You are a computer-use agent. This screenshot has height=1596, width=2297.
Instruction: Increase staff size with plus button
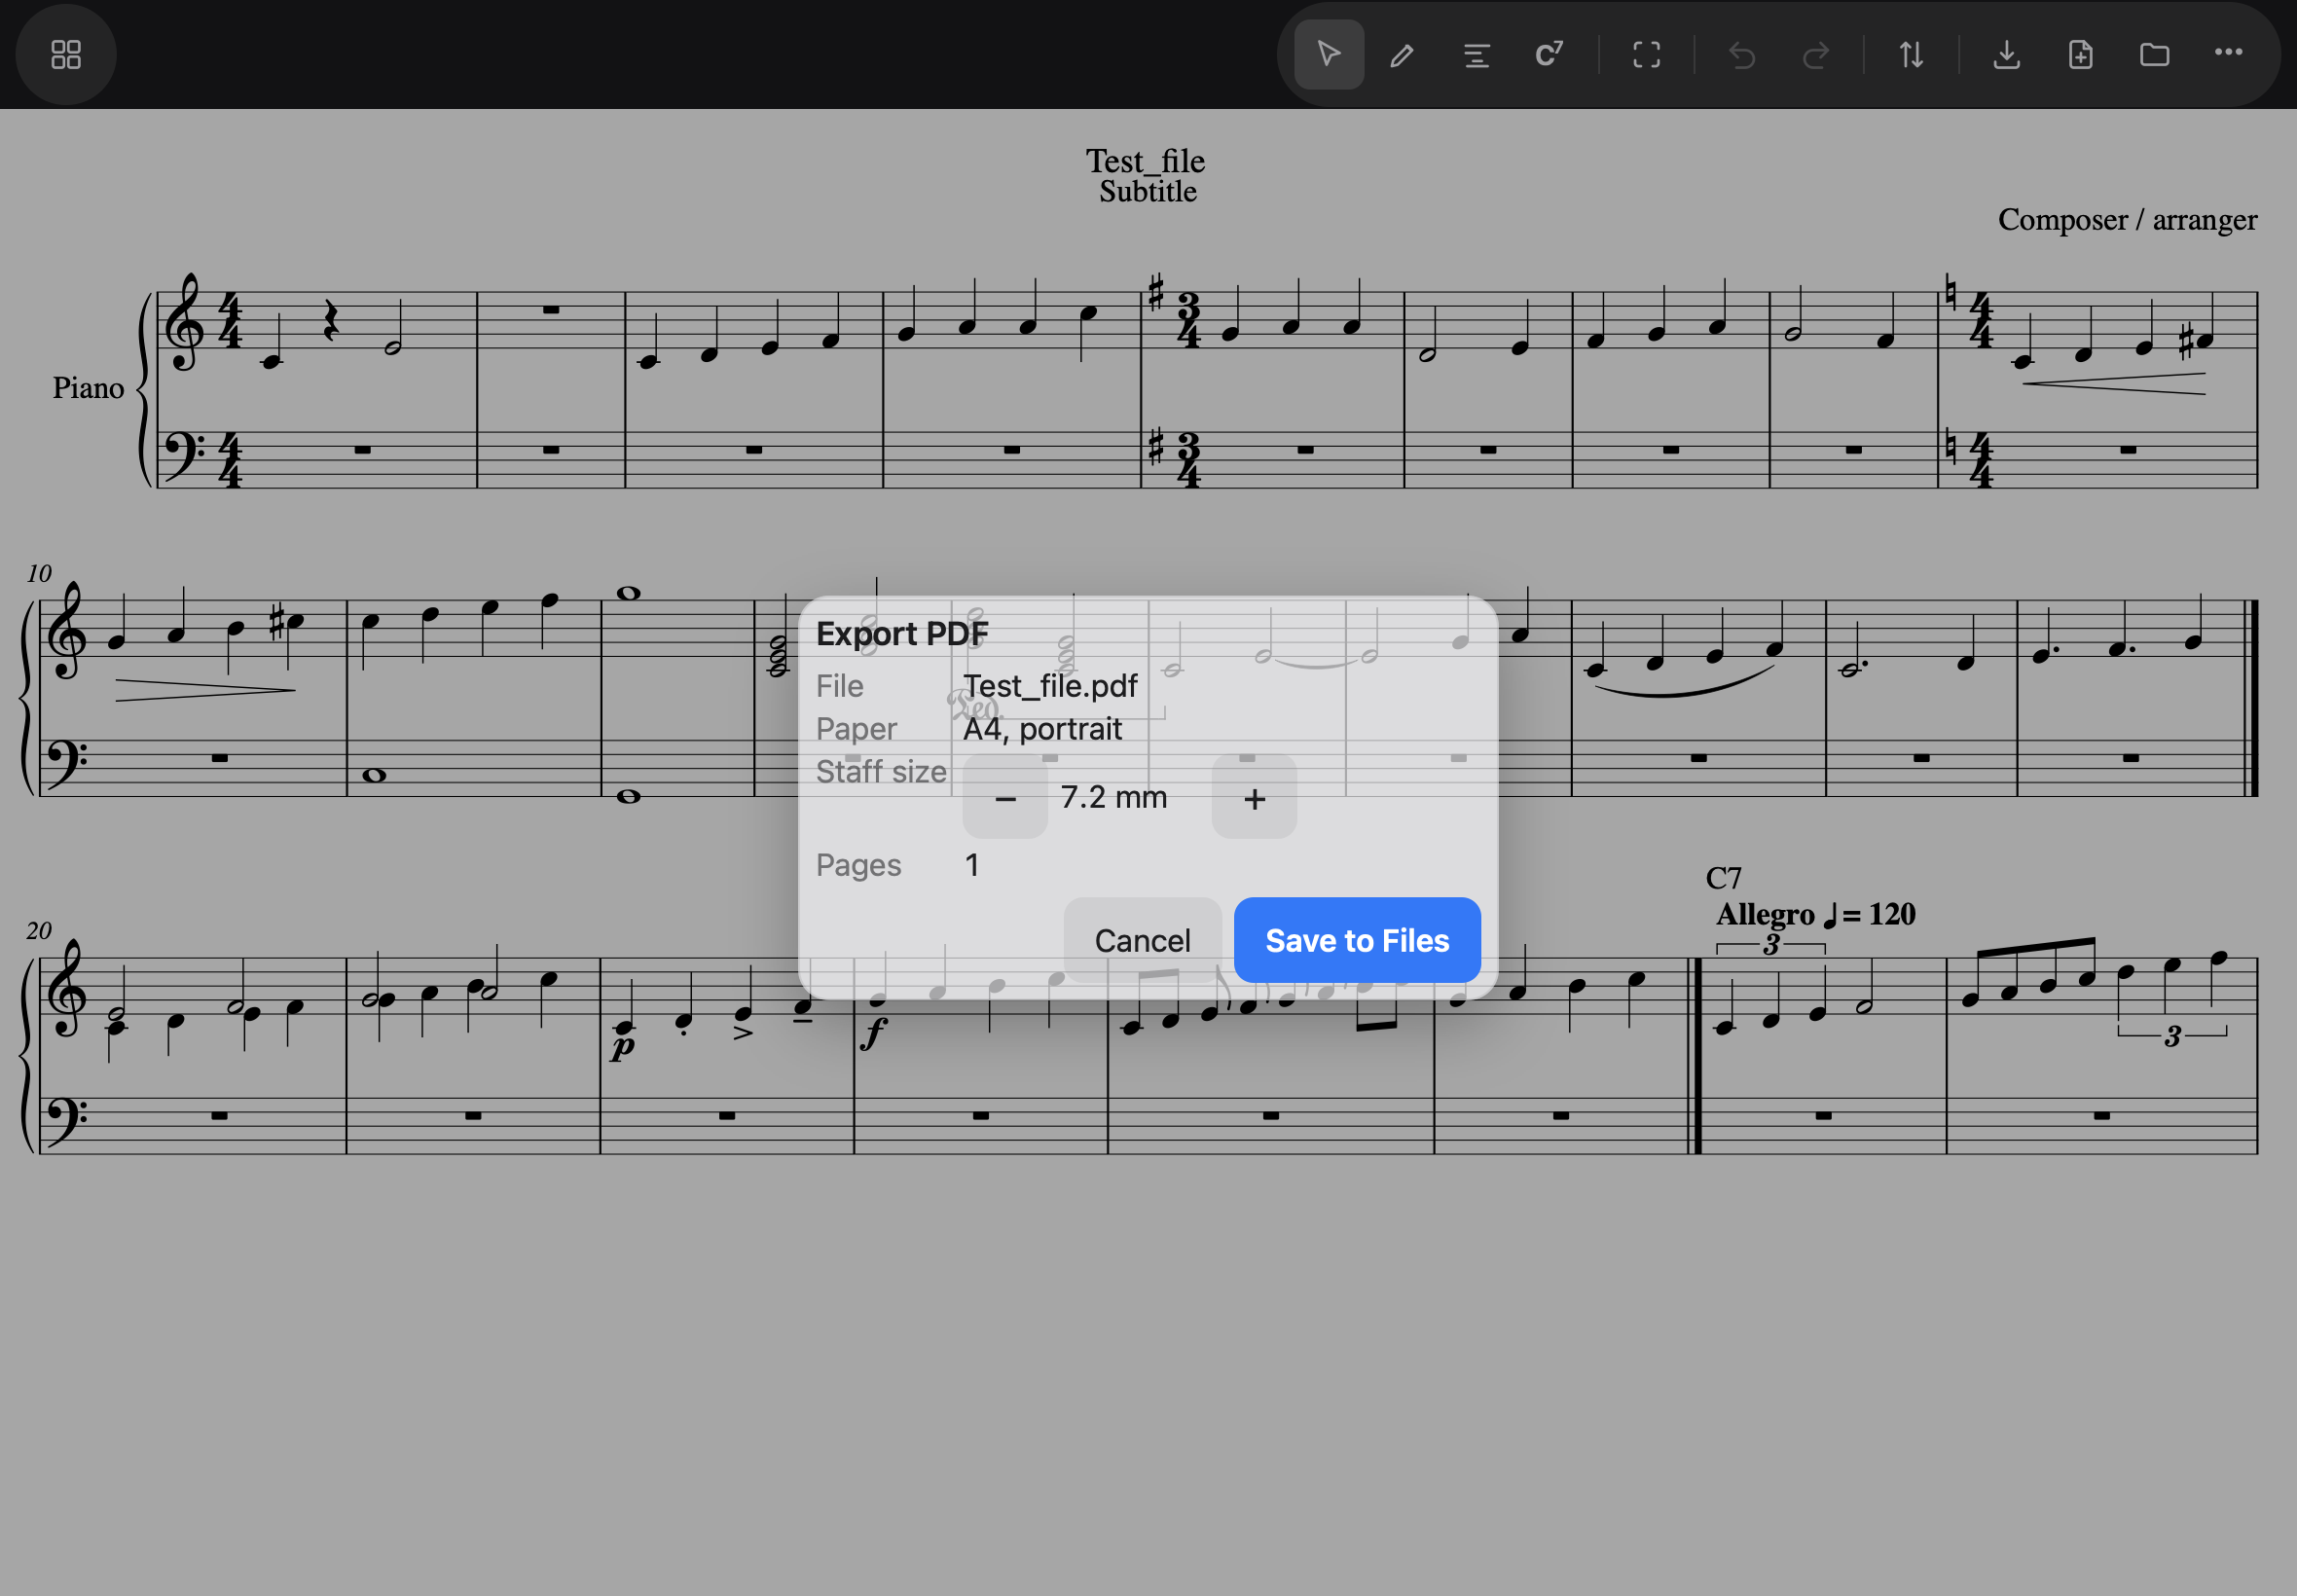pyautogui.click(x=1254, y=797)
